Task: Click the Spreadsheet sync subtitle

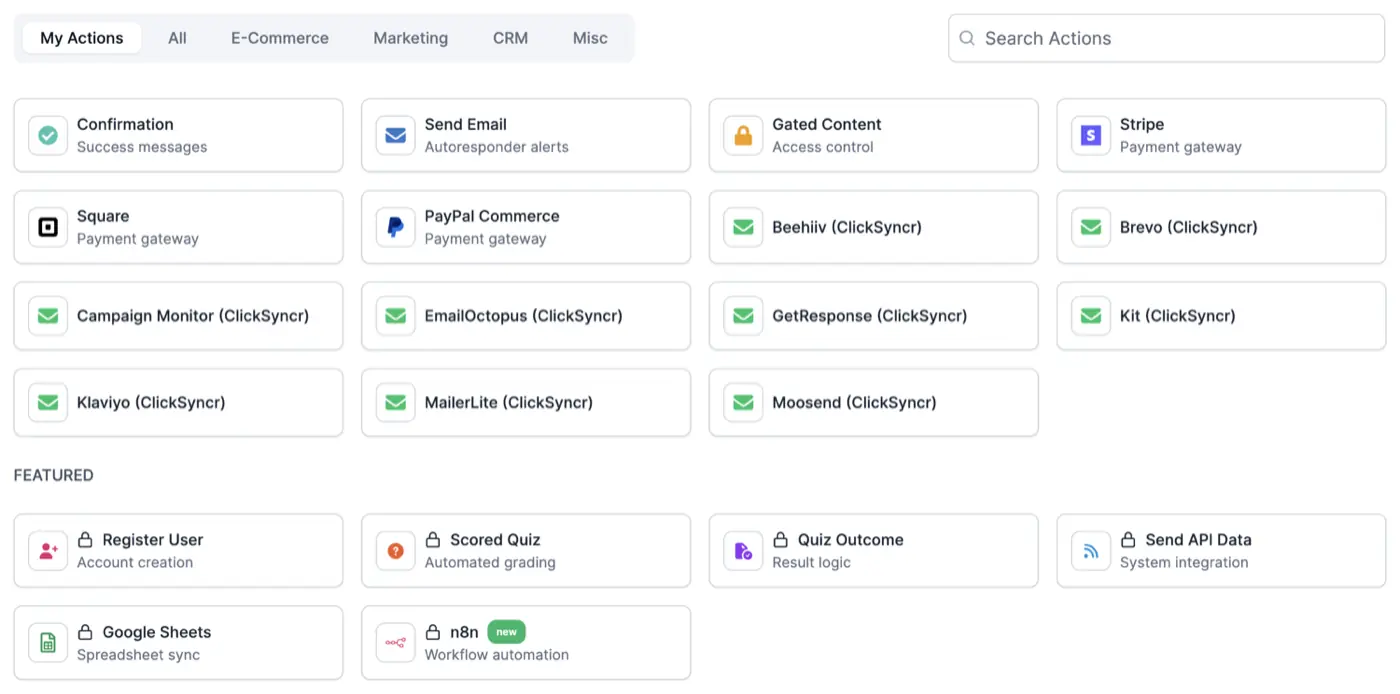Action: 139,655
